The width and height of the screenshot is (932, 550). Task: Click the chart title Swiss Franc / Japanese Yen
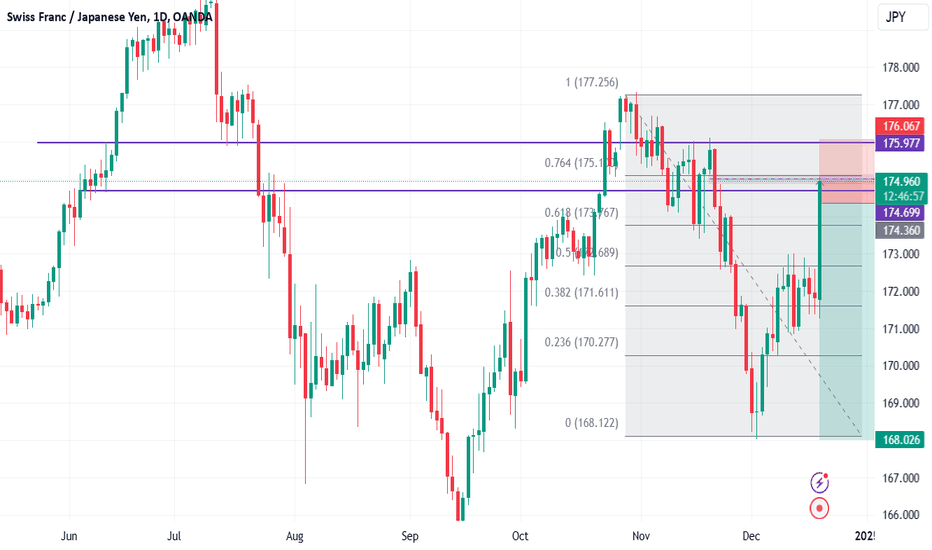[76, 17]
